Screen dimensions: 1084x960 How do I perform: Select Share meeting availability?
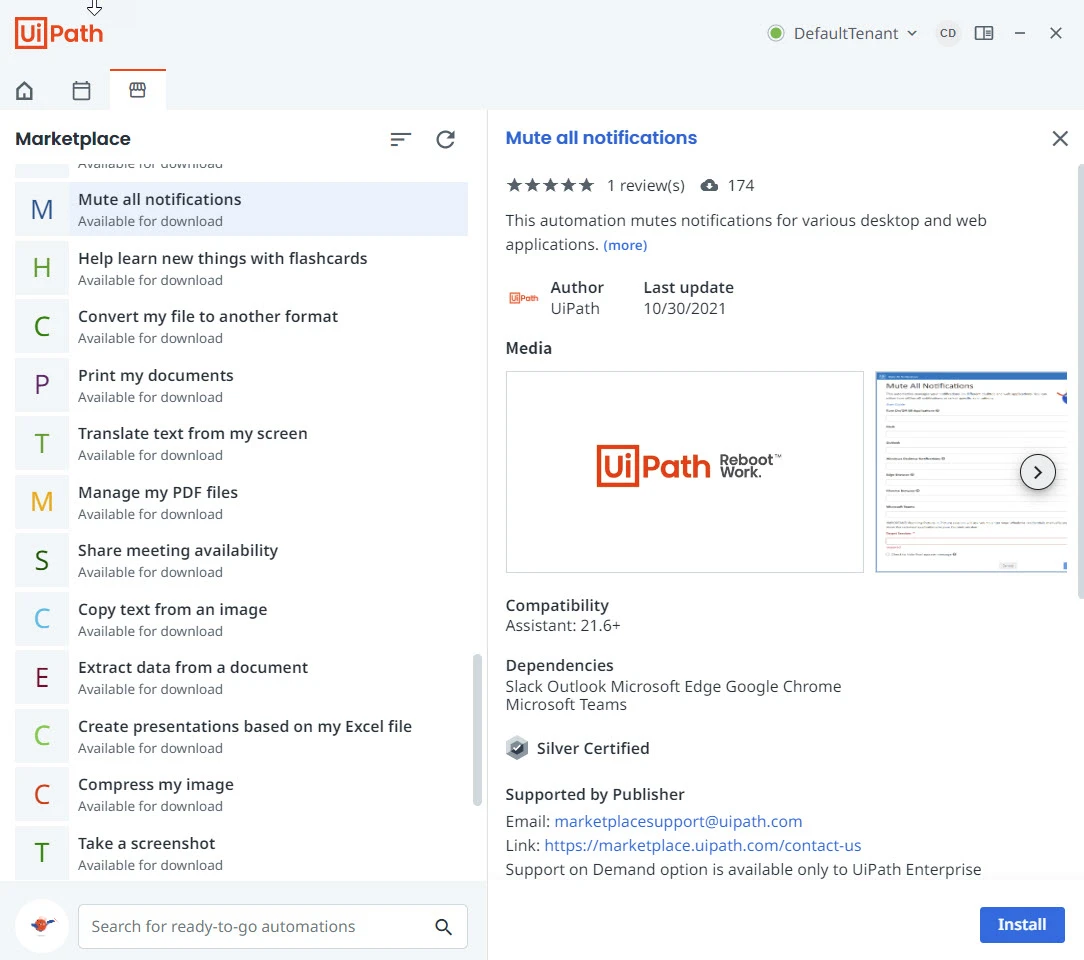pos(241,561)
